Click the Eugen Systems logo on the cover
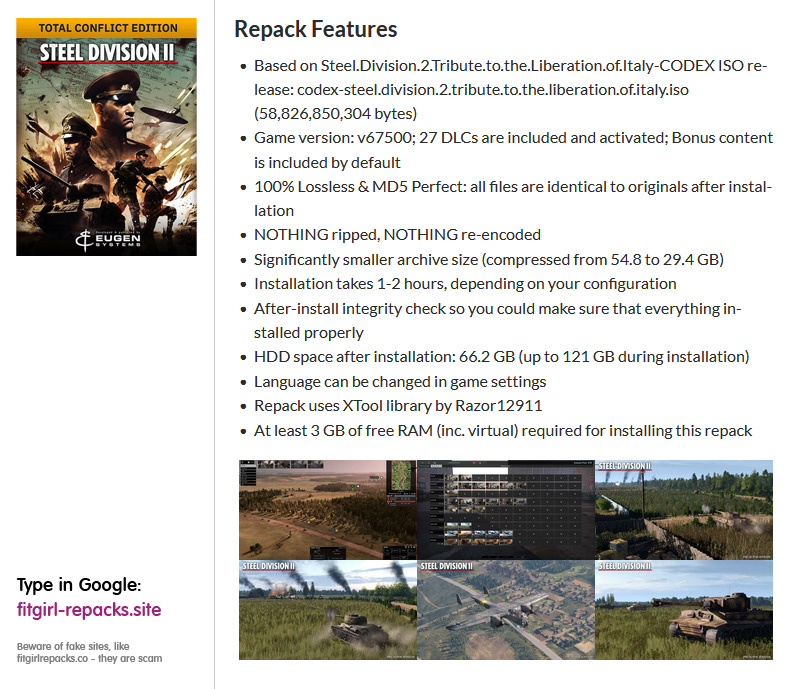This screenshot has width=800, height=689. pos(108,237)
